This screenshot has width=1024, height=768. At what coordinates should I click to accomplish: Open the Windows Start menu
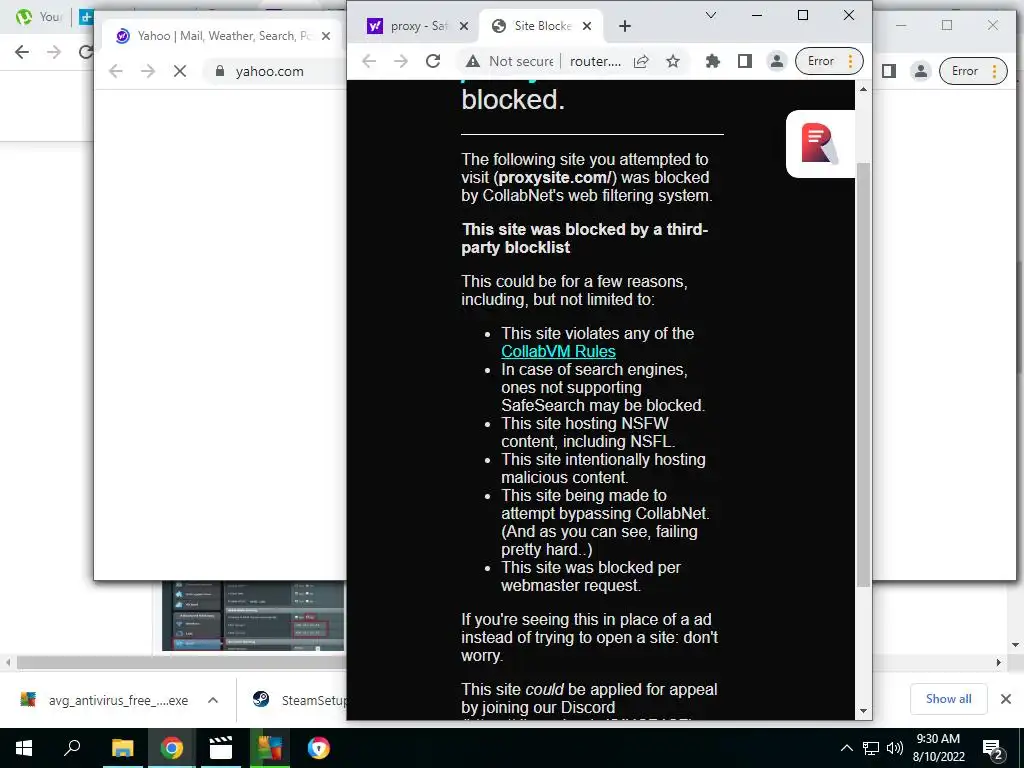pos(24,748)
